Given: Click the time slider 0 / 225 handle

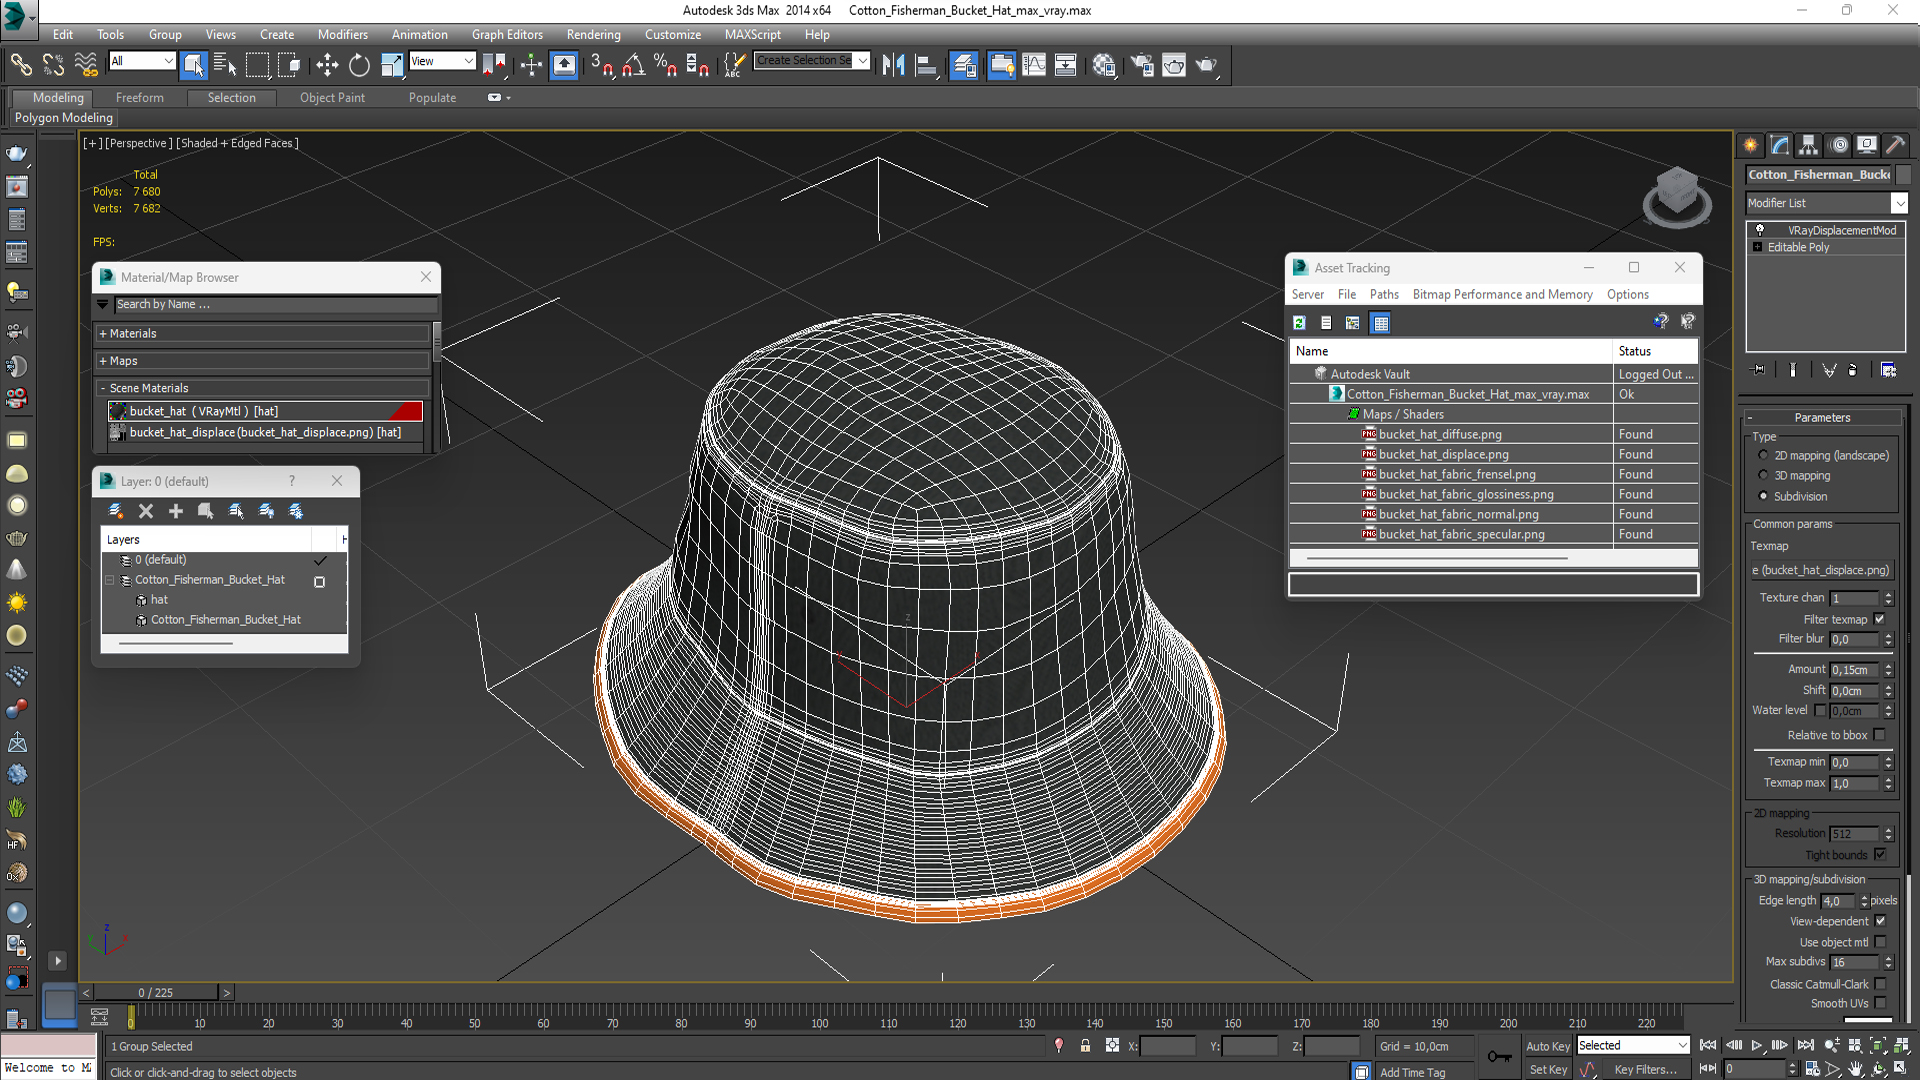Looking at the screenshot, I should click(155, 992).
